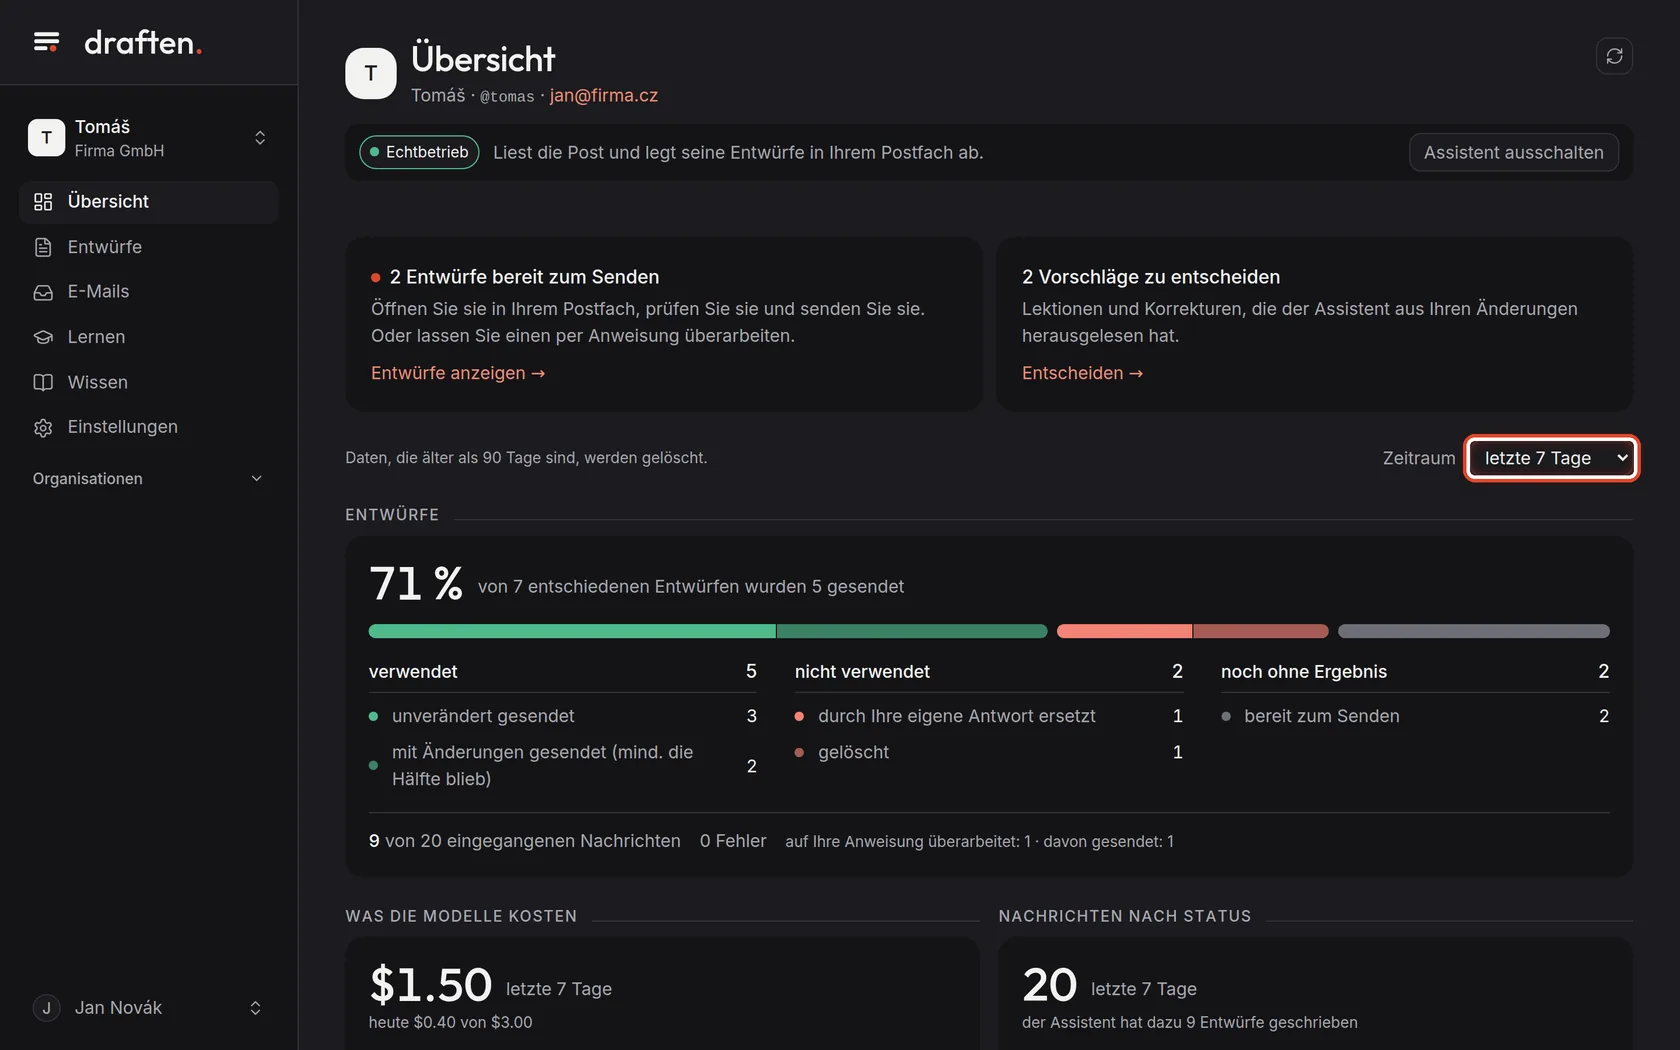This screenshot has width=1680, height=1050.
Task: Click the jan@firma.cz email address
Action: 604,96
